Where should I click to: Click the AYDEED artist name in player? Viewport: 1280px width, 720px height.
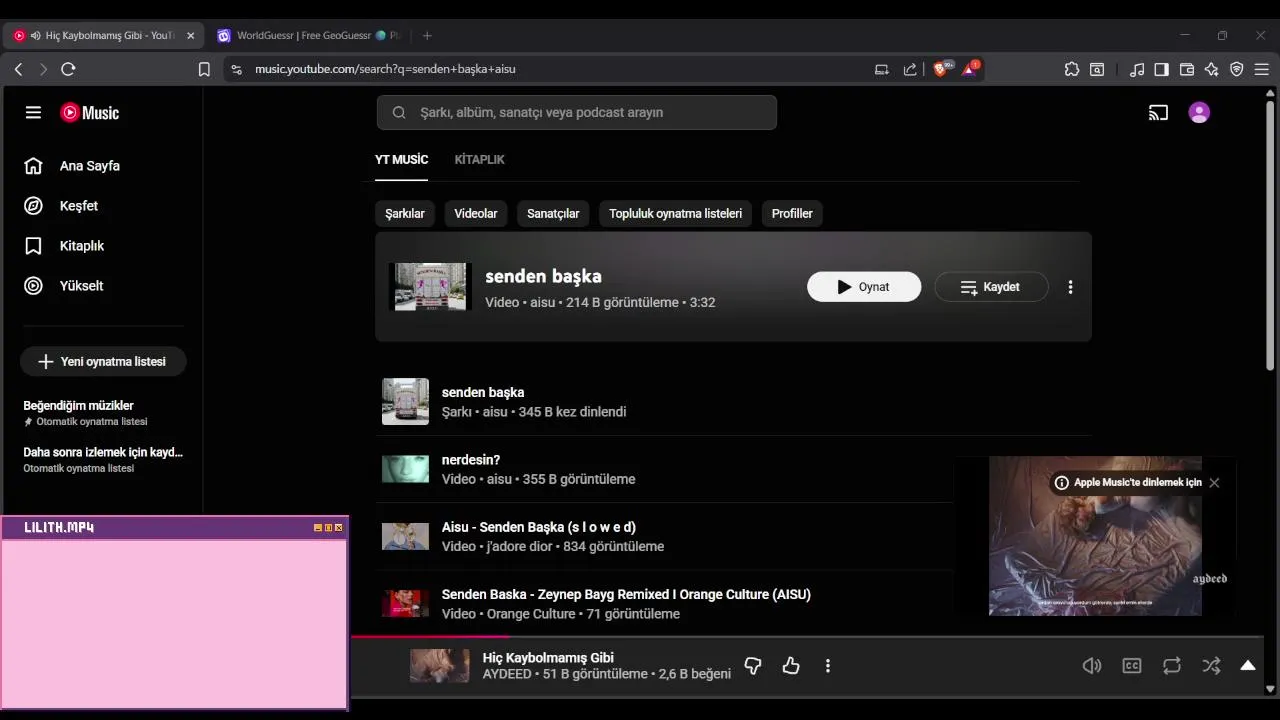click(507, 675)
